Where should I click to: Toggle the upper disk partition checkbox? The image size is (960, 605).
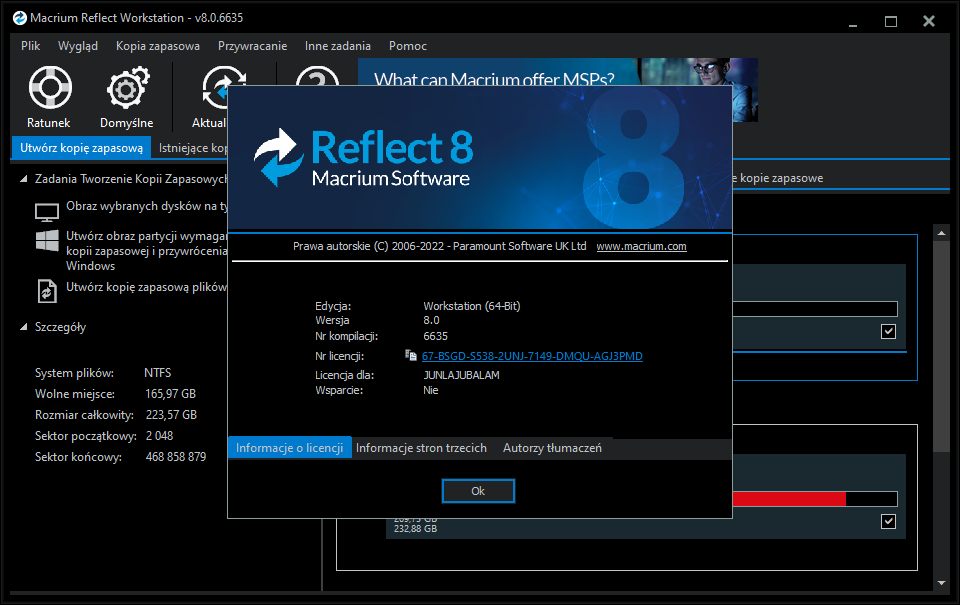pyautogui.click(x=888, y=331)
